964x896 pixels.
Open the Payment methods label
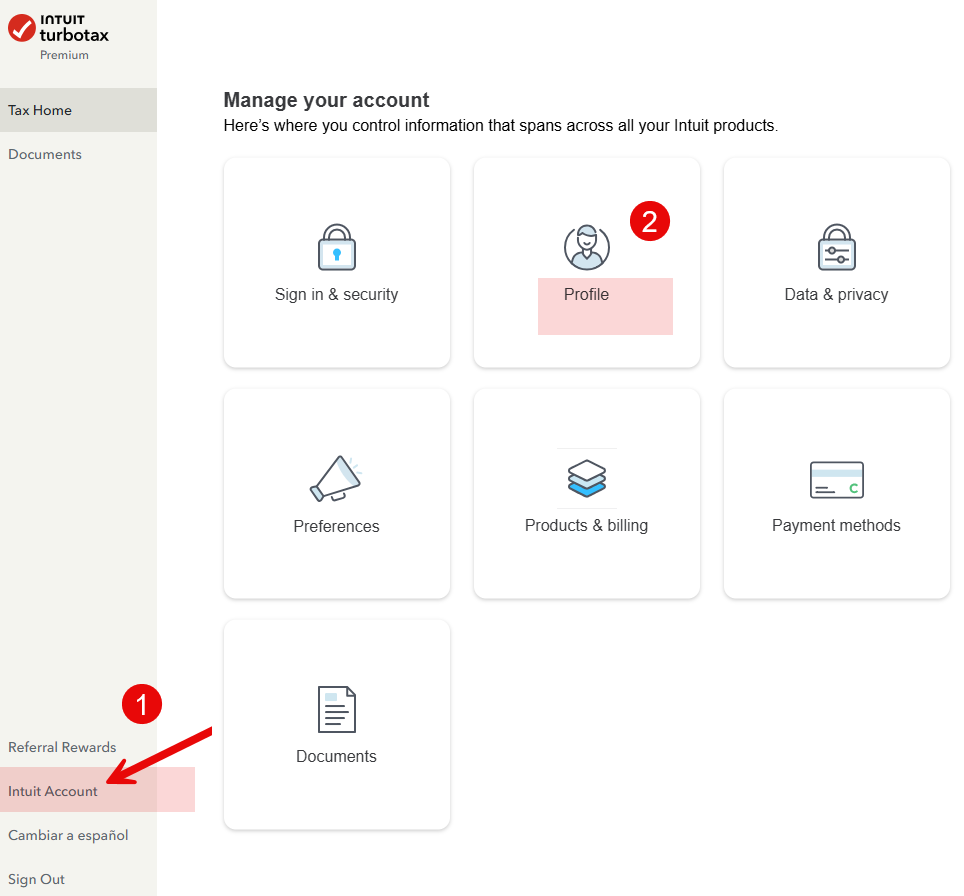click(x=836, y=526)
